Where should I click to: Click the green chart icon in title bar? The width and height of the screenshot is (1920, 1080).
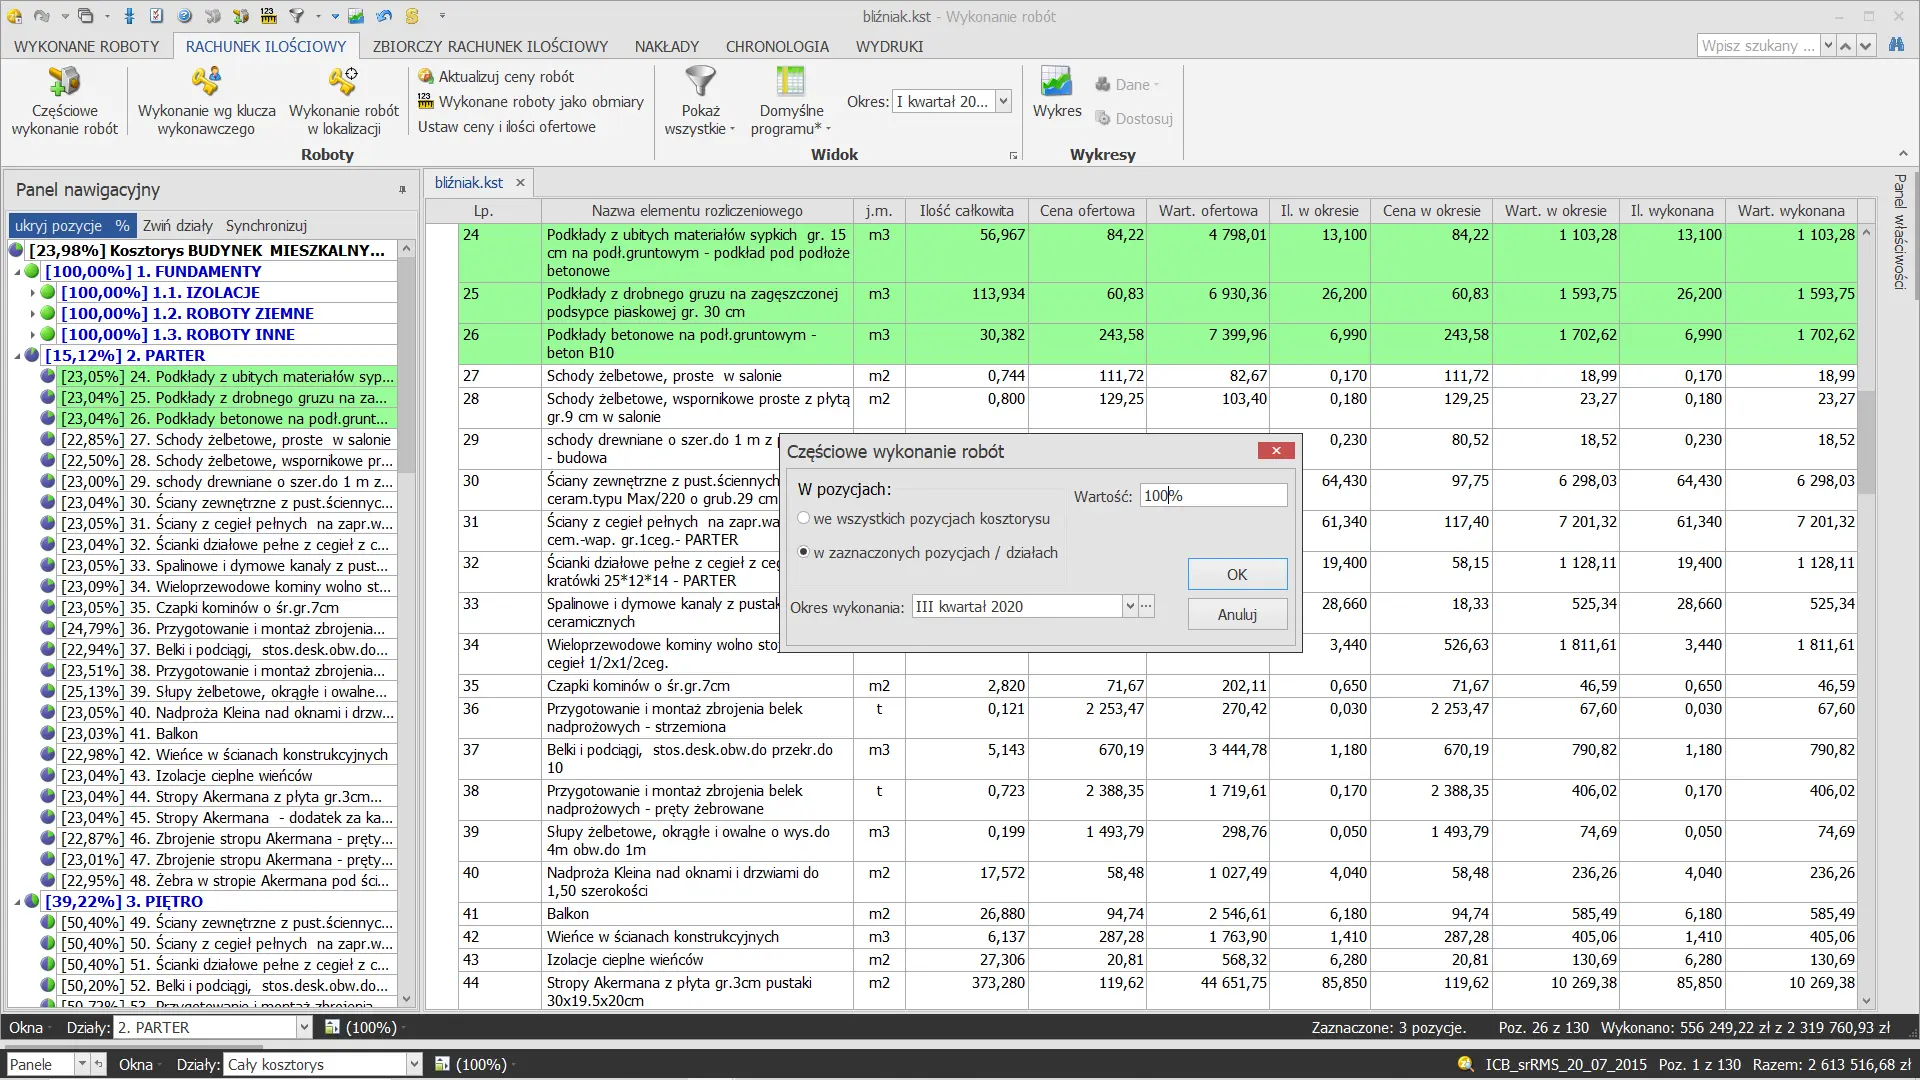[355, 16]
